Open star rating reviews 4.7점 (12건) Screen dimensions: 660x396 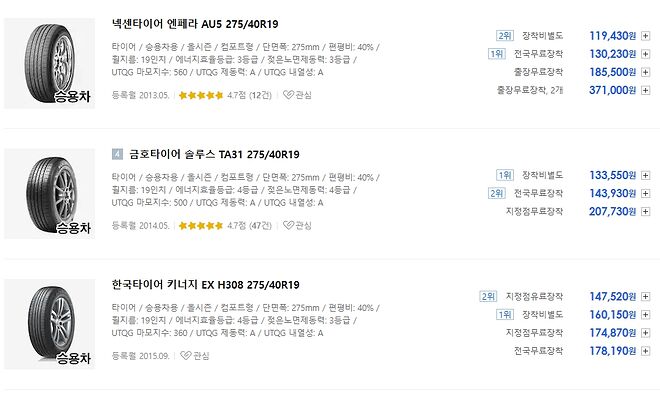[x=225, y=95]
